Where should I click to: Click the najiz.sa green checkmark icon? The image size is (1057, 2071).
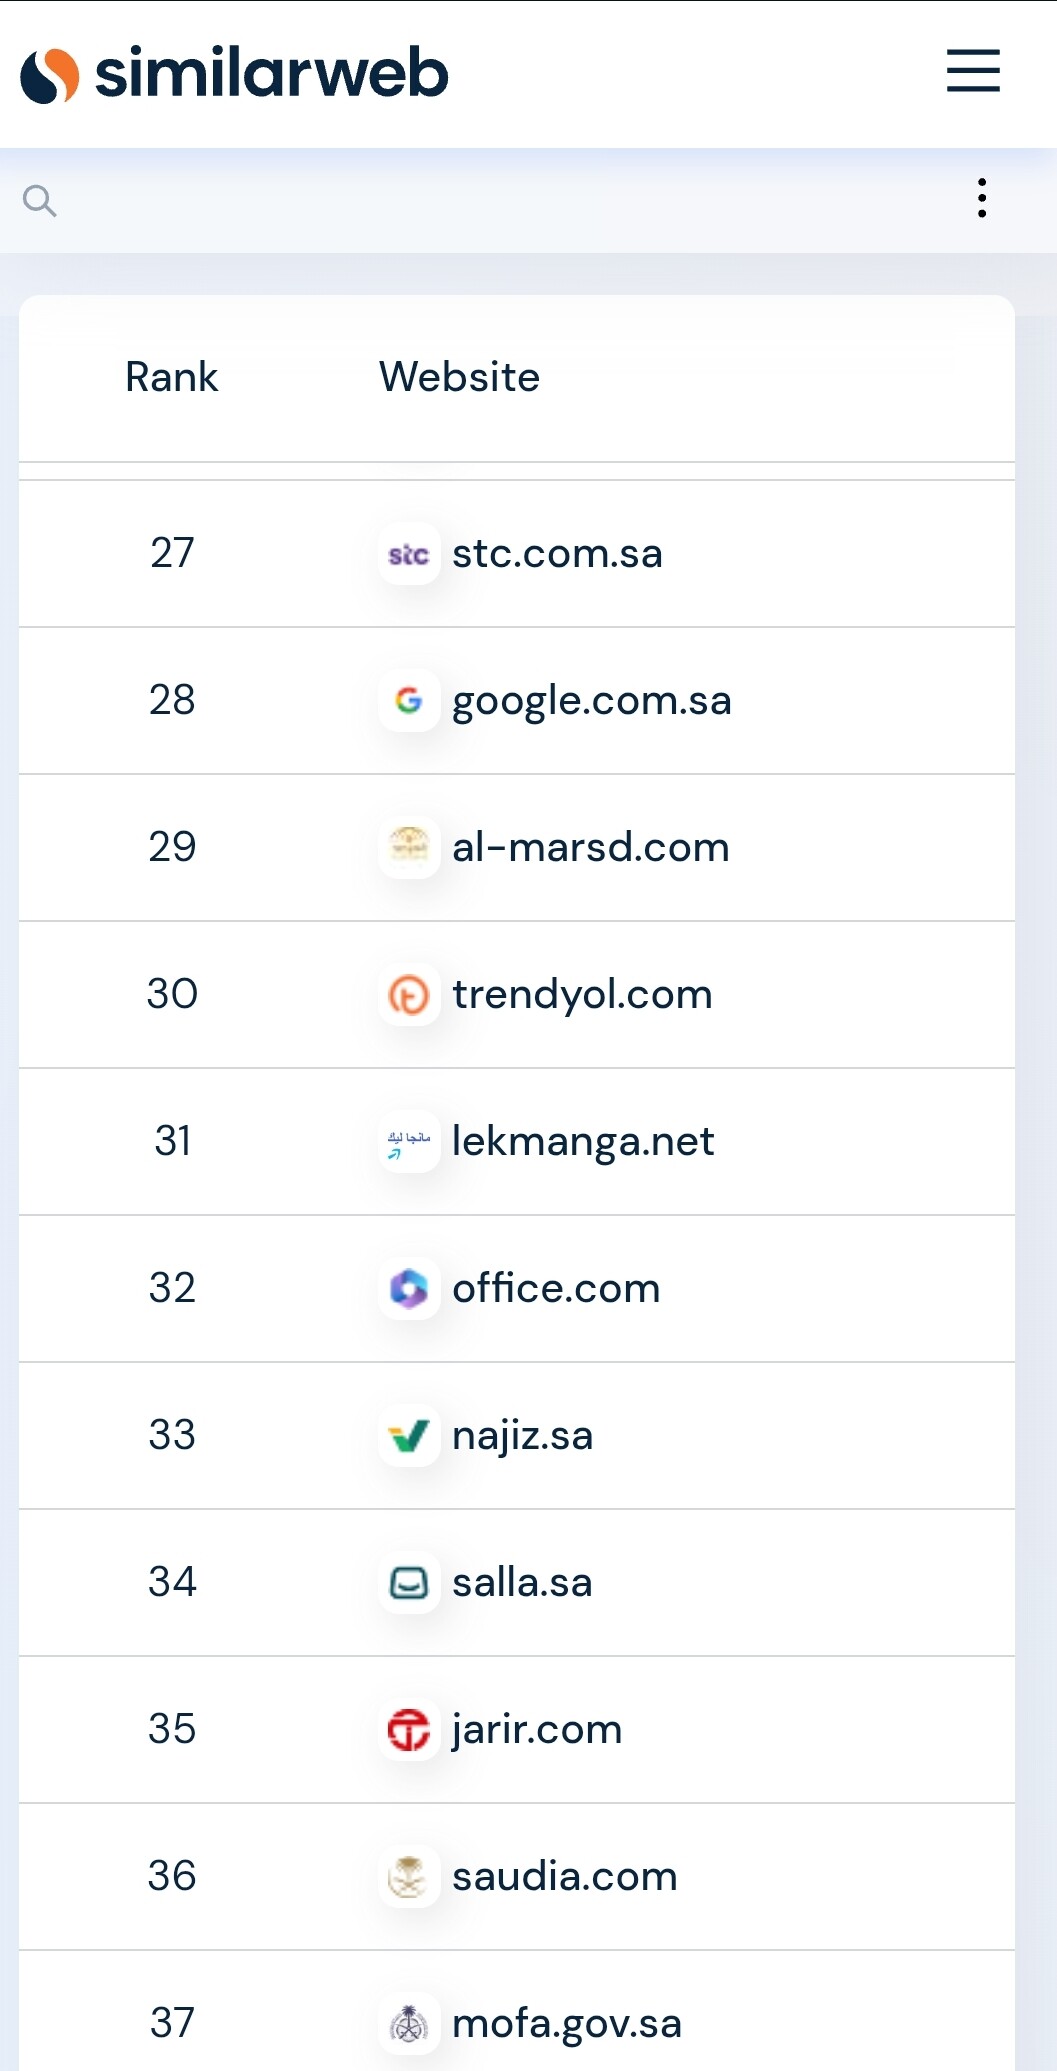coord(408,1436)
